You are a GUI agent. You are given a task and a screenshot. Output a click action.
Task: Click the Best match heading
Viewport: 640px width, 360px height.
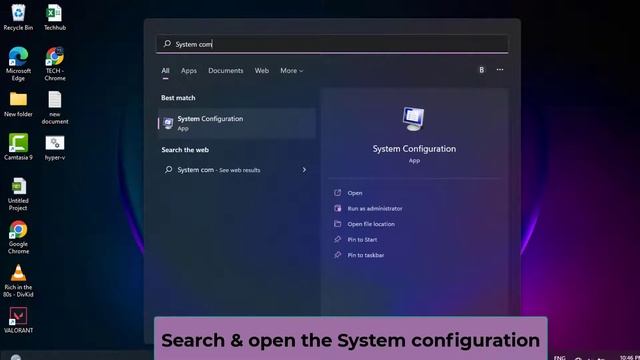tap(178, 98)
